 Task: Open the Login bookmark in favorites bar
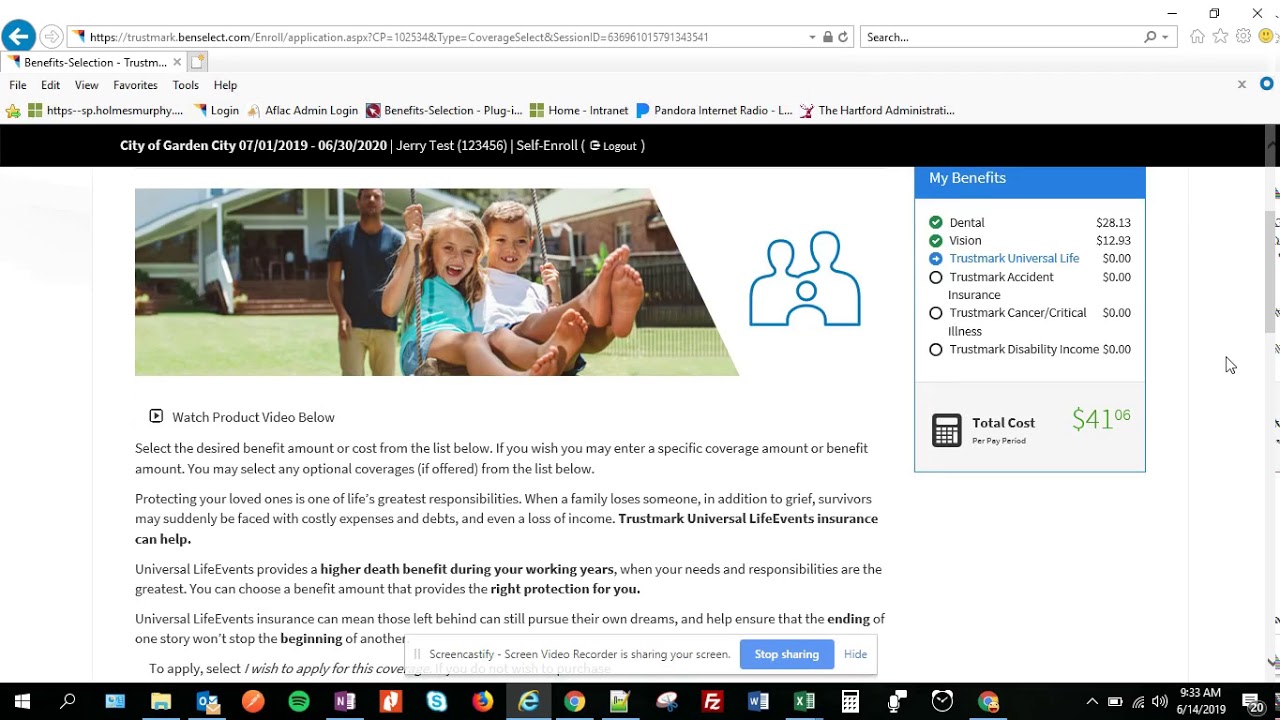pyautogui.click(x=216, y=111)
